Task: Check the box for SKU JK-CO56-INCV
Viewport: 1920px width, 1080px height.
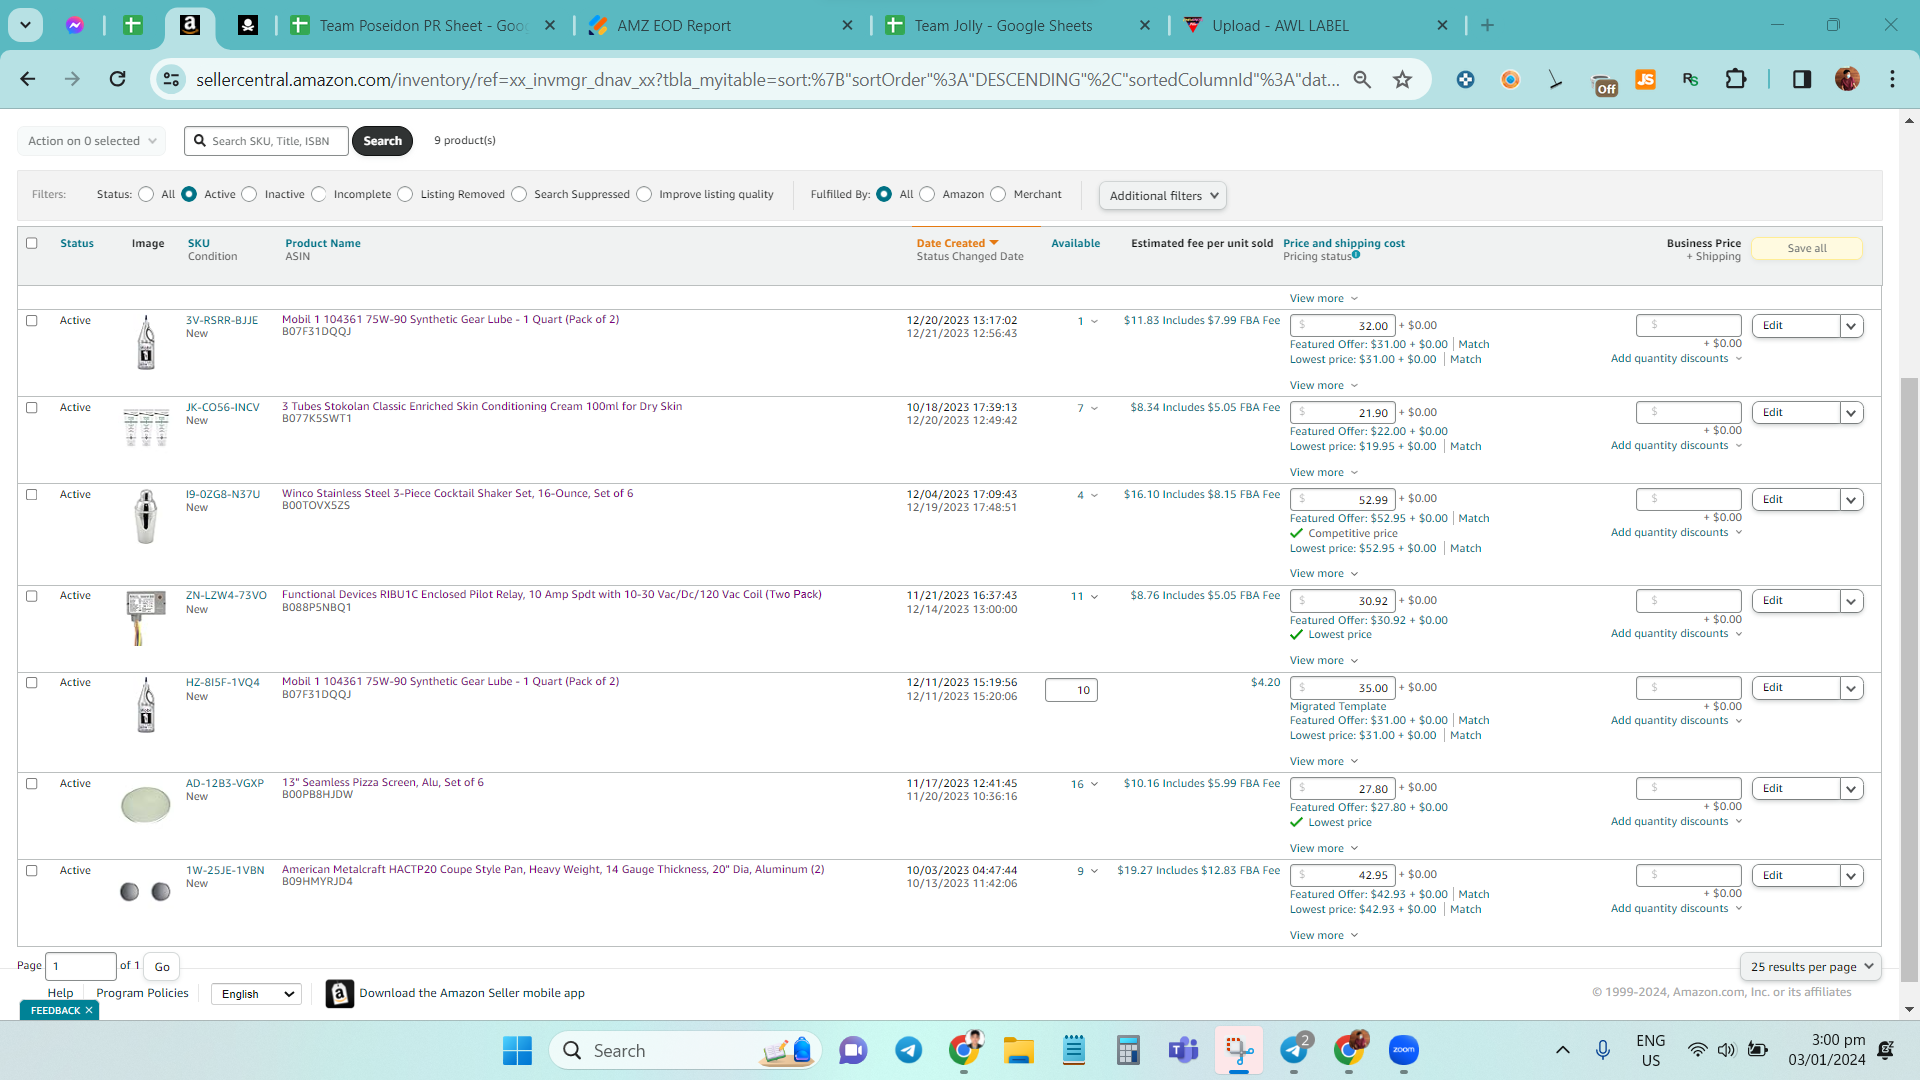Action: (x=32, y=408)
